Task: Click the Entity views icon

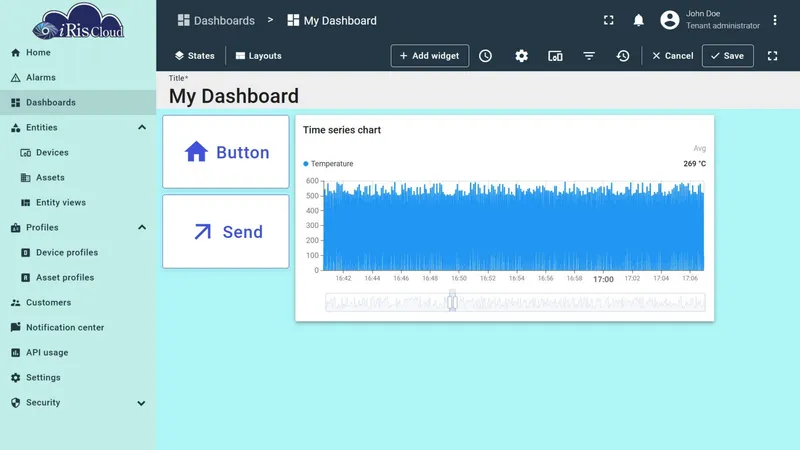Action: (x=26, y=203)
